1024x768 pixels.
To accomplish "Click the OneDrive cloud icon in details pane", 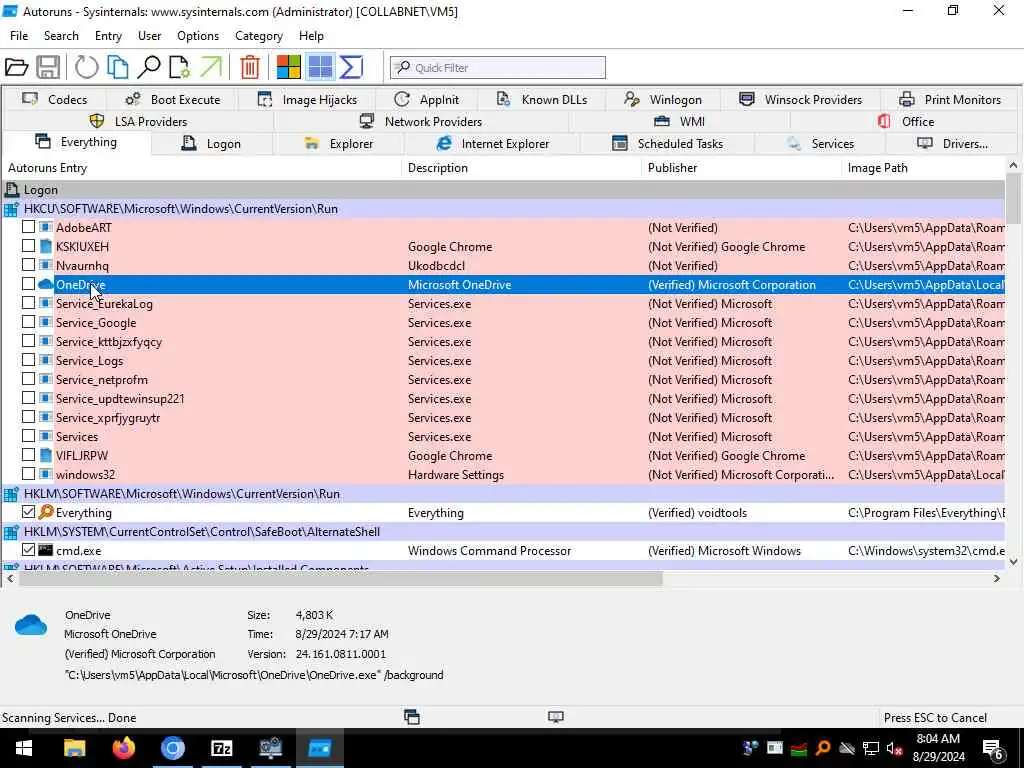I will click(x=31, y=625).
